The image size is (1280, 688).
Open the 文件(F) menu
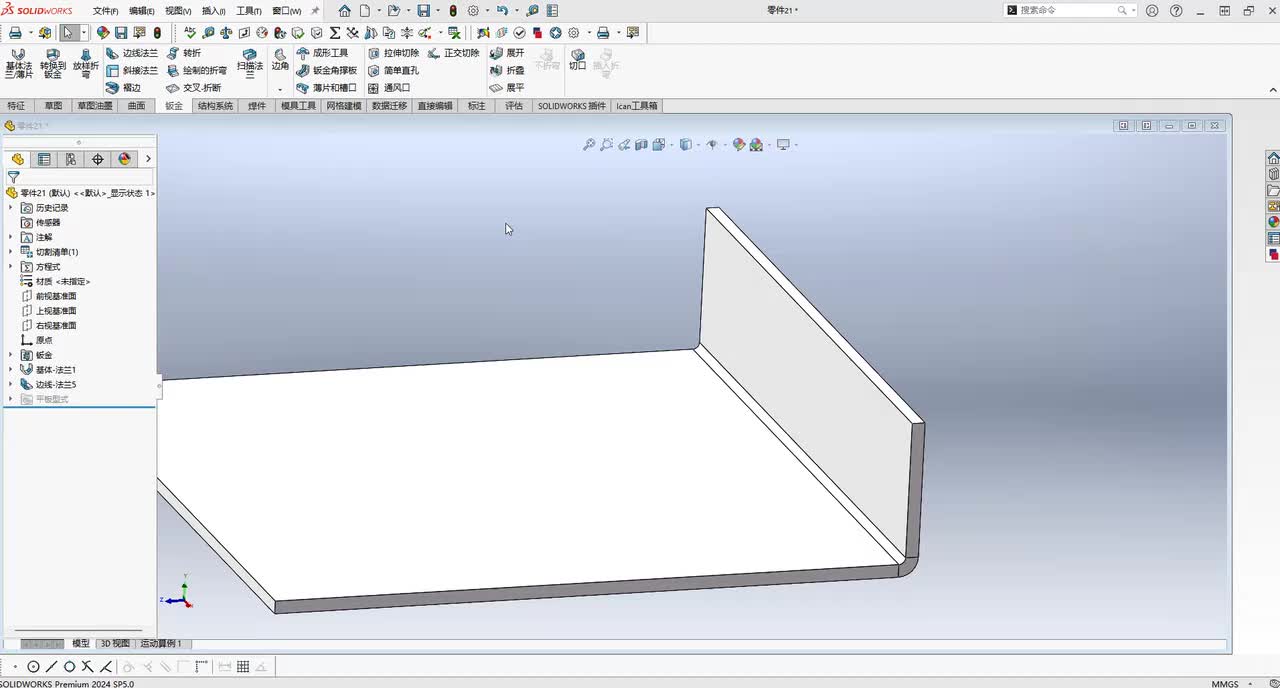coord(105,11)
